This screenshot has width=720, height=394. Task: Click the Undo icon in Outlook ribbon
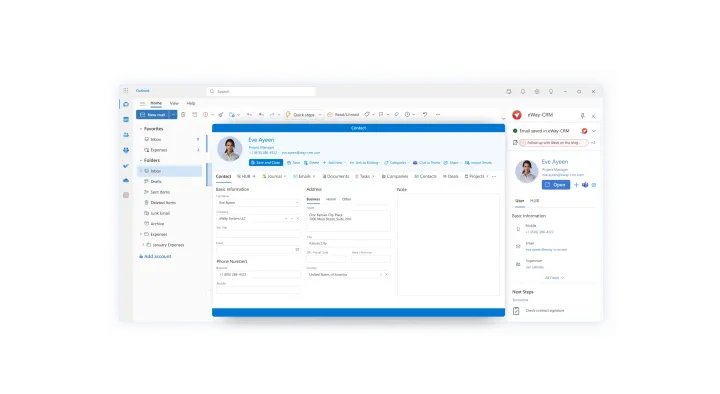click(x=425, y=114)
